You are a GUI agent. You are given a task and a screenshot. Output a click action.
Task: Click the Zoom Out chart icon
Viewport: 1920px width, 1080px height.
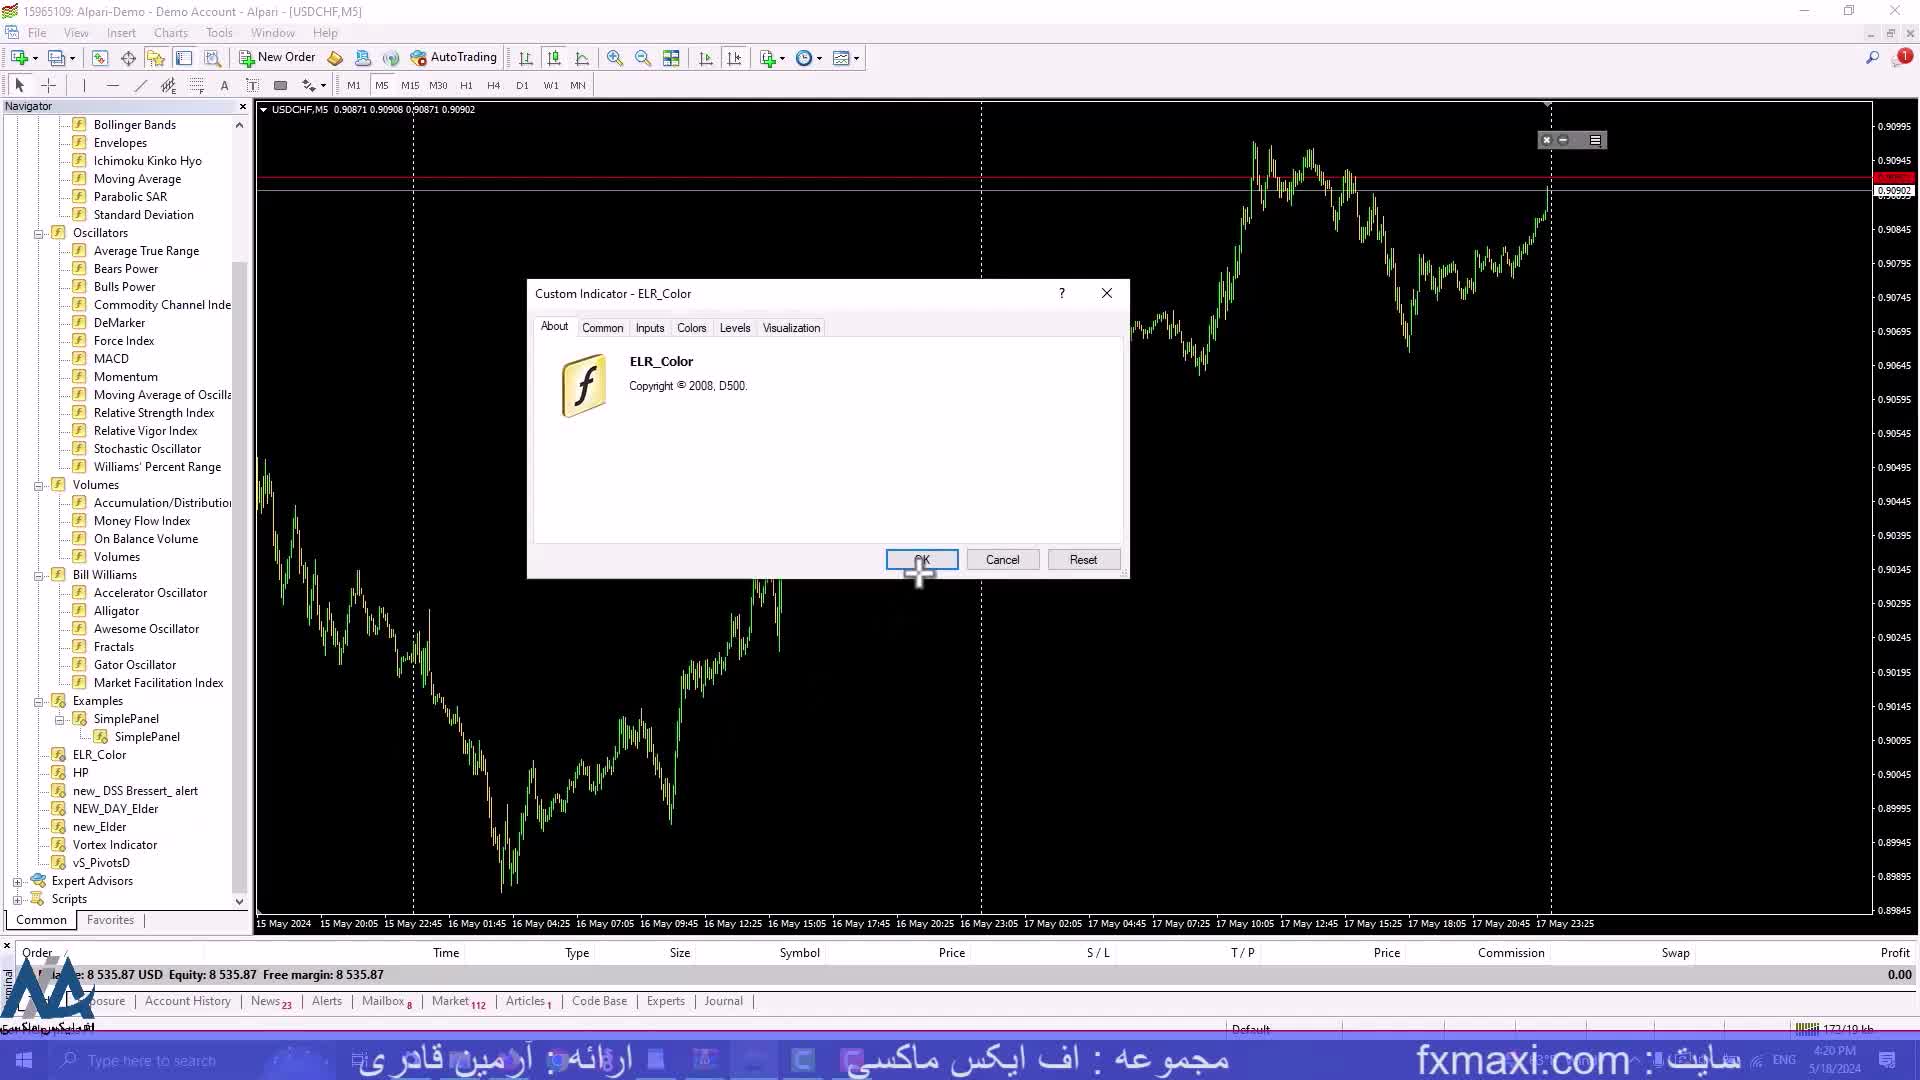tap(643, 58)
